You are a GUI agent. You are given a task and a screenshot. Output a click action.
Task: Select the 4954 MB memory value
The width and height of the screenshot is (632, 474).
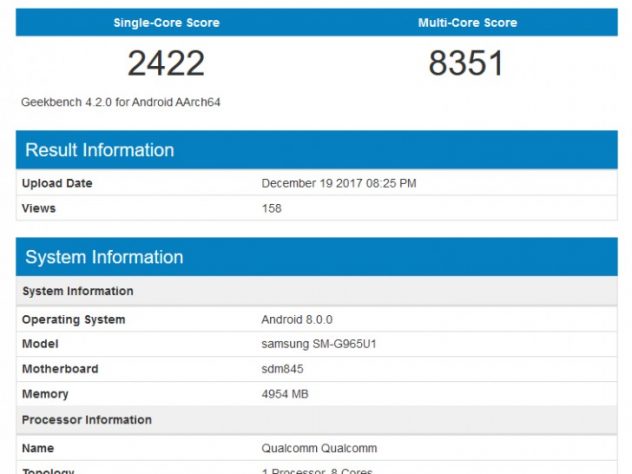click(285, 394)
